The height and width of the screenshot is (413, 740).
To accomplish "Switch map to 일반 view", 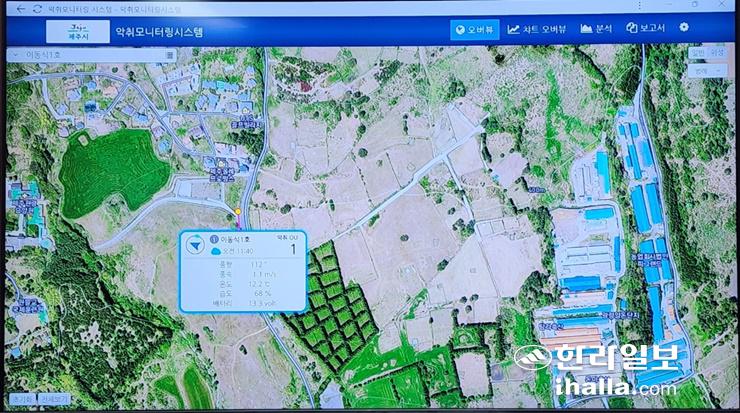I will [x=699, y=52].
